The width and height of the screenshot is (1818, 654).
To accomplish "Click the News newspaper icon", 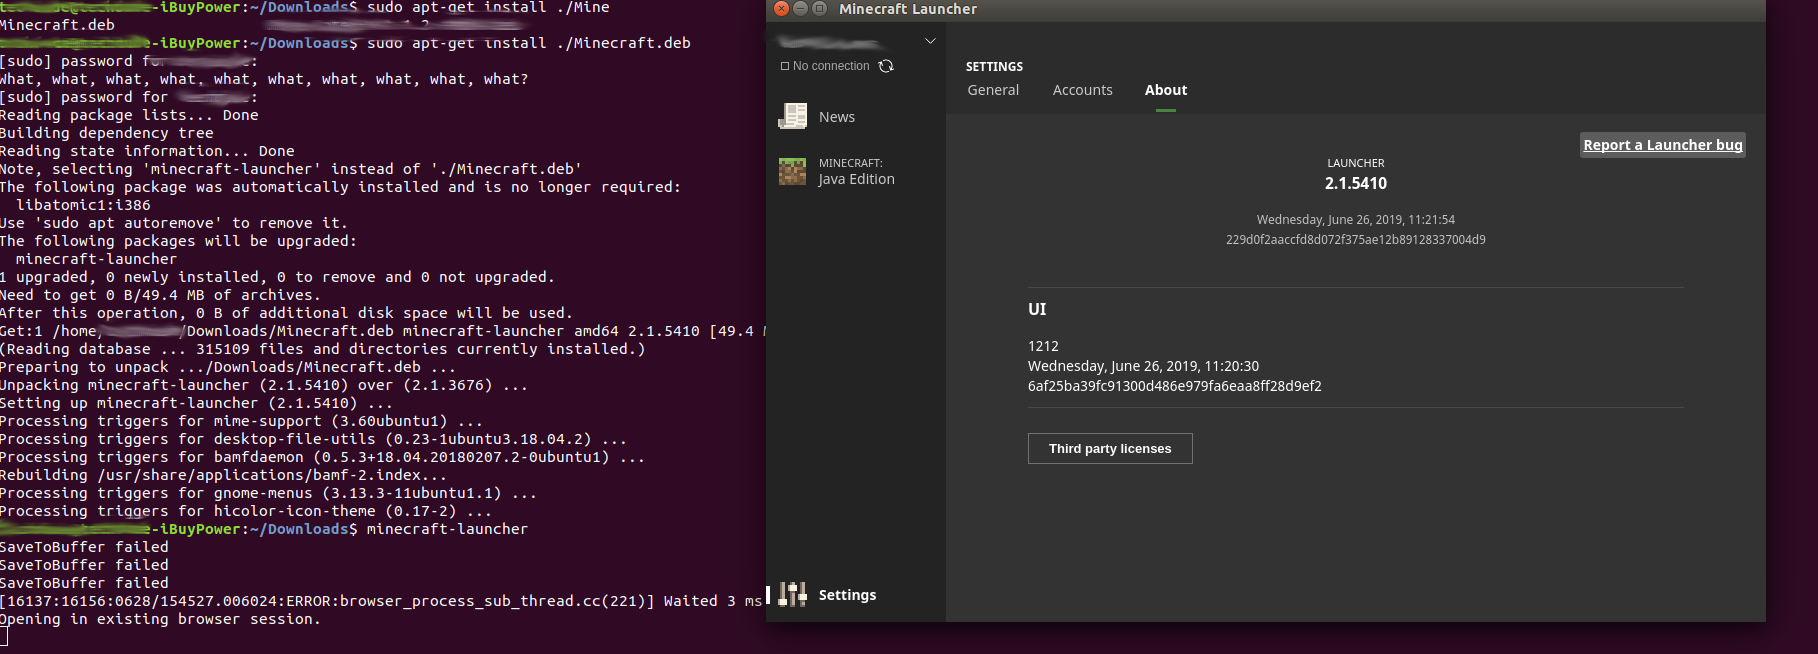I will tap(792, 116).
